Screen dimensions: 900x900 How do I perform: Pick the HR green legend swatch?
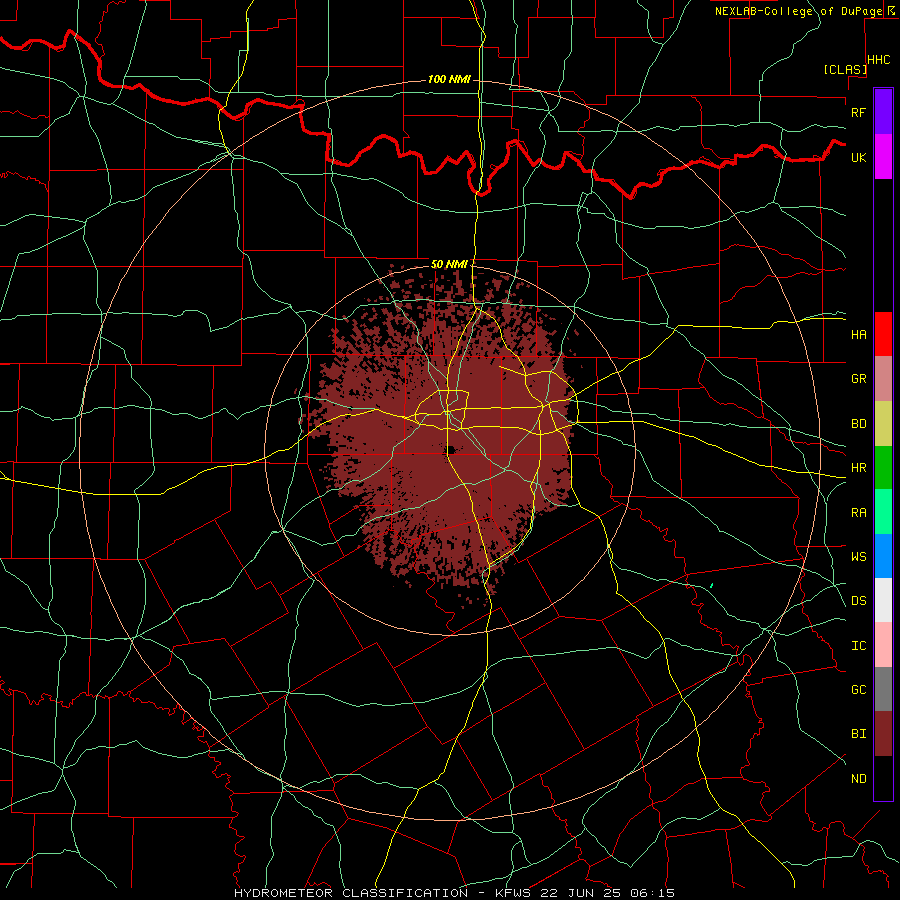[883, 468]
